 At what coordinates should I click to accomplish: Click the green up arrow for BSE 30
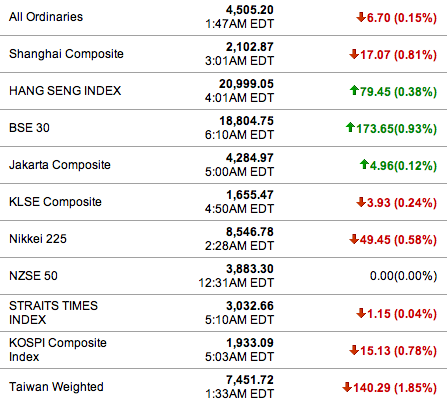(350, 127)
